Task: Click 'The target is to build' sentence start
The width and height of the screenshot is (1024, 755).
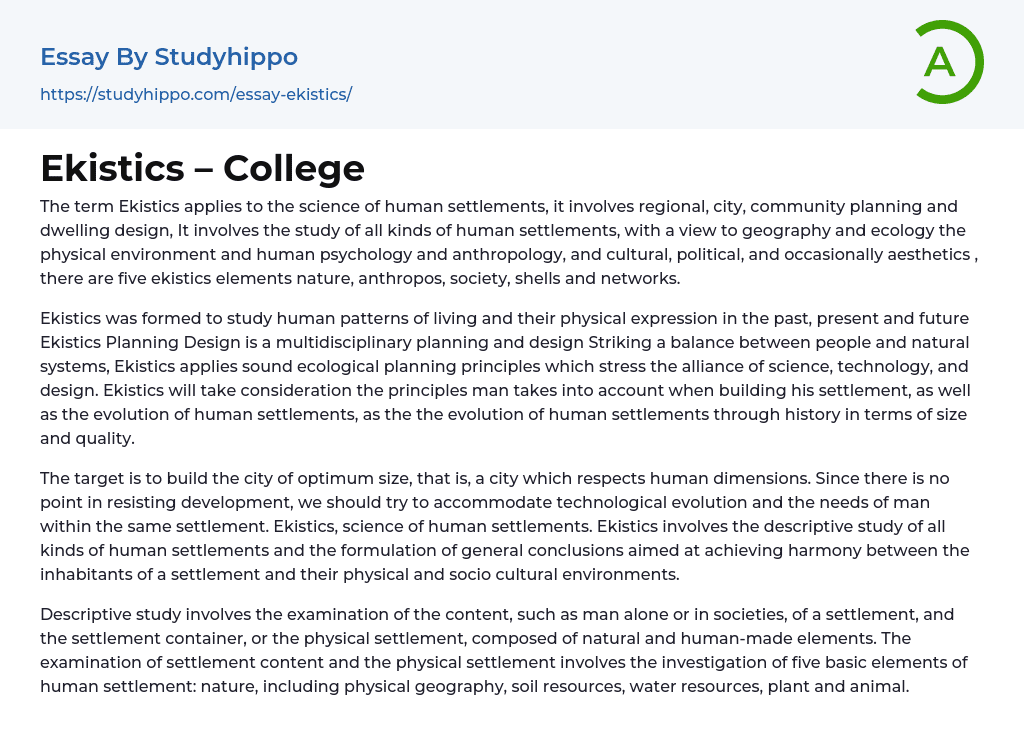Action: coord(122,479)
